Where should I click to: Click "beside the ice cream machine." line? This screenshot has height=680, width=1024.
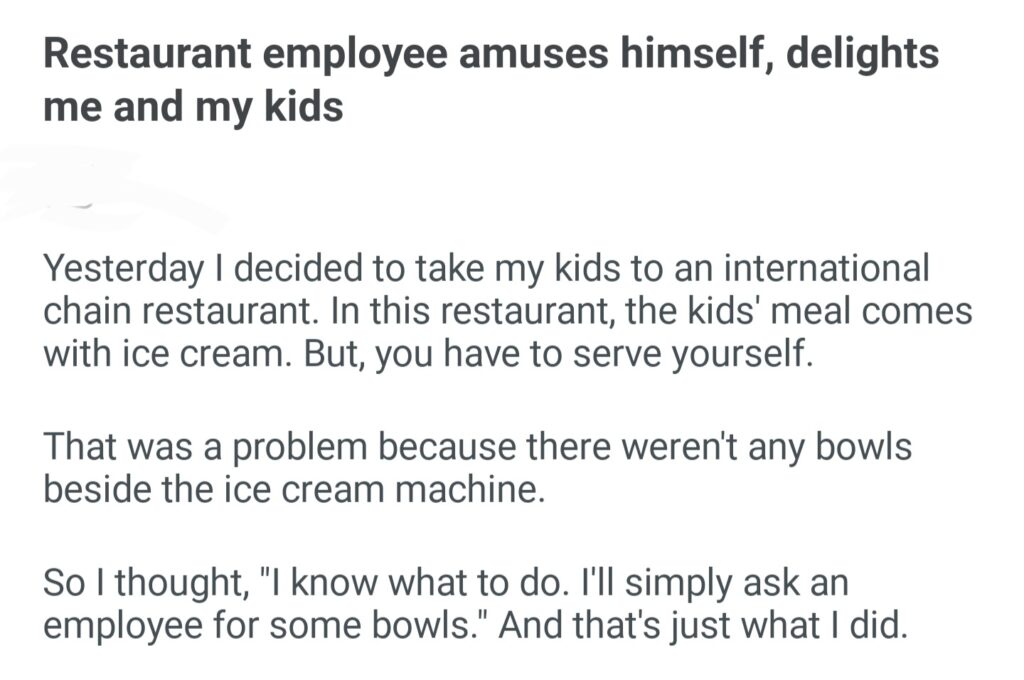[294, 490]
